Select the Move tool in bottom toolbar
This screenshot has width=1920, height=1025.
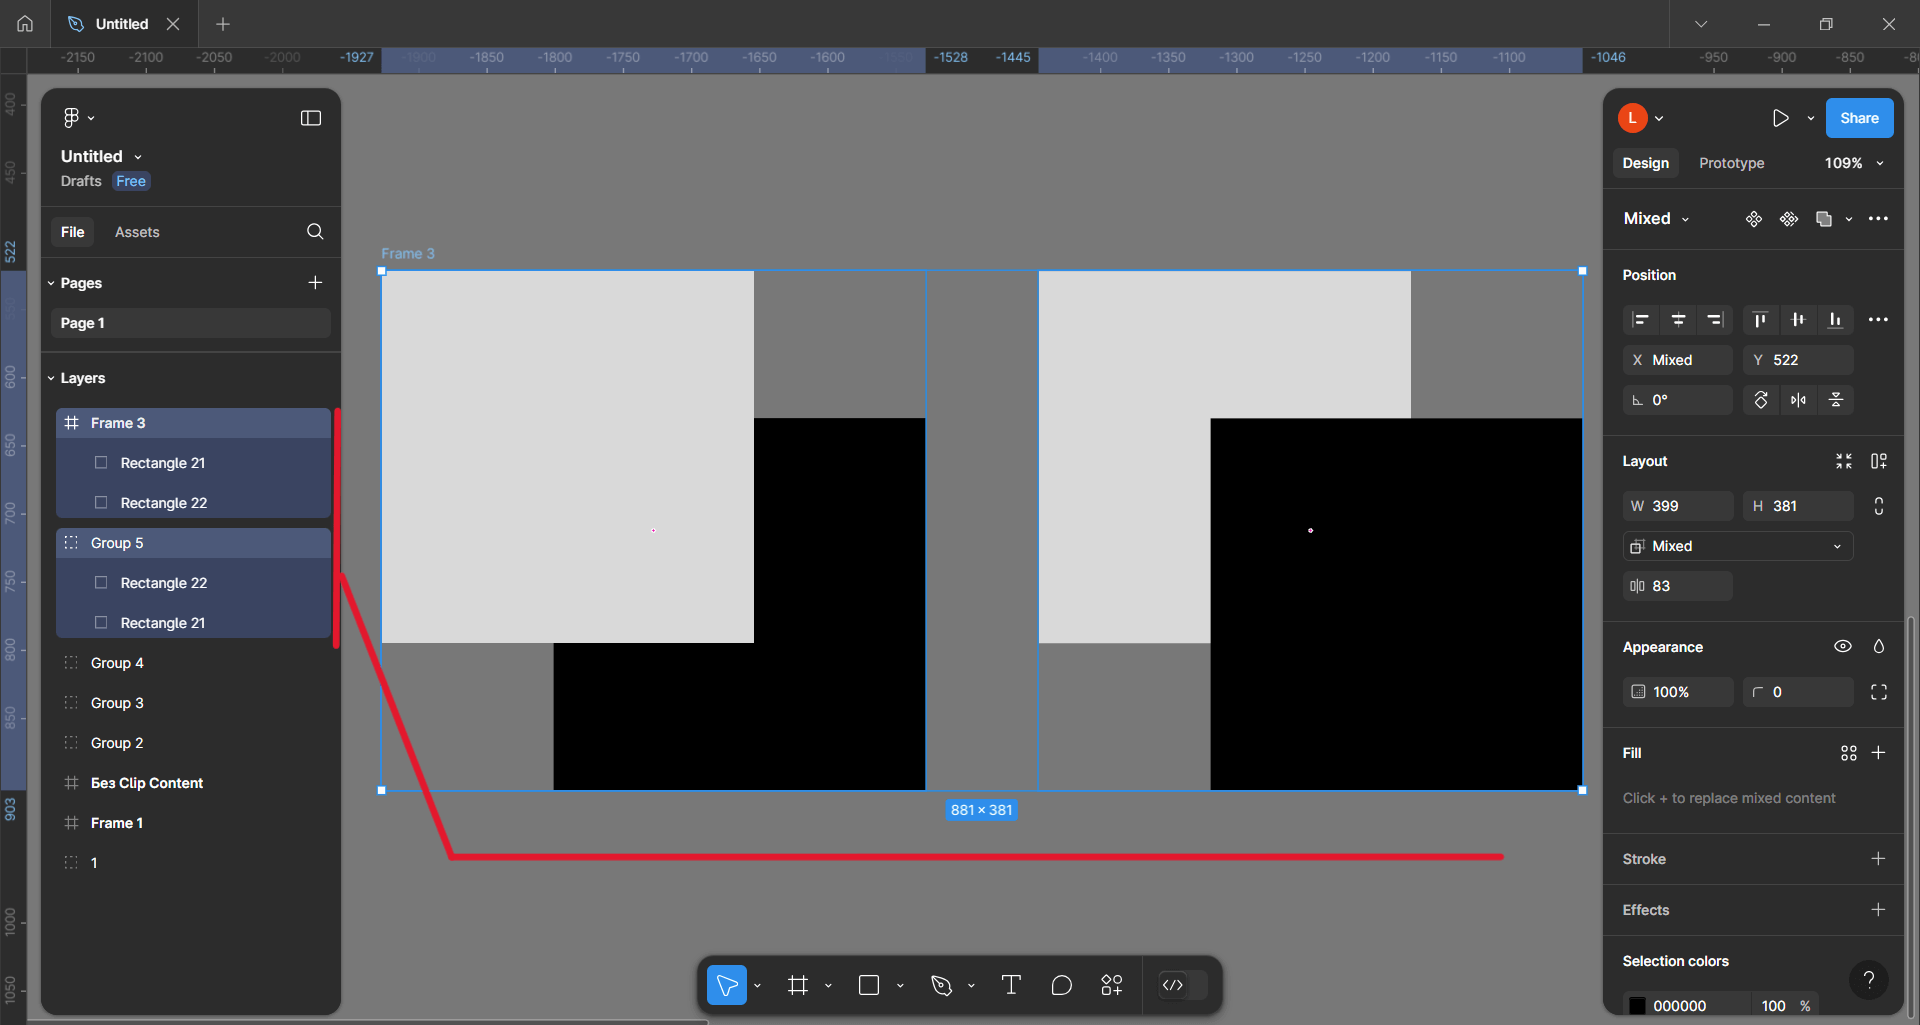tap(727, 986)
